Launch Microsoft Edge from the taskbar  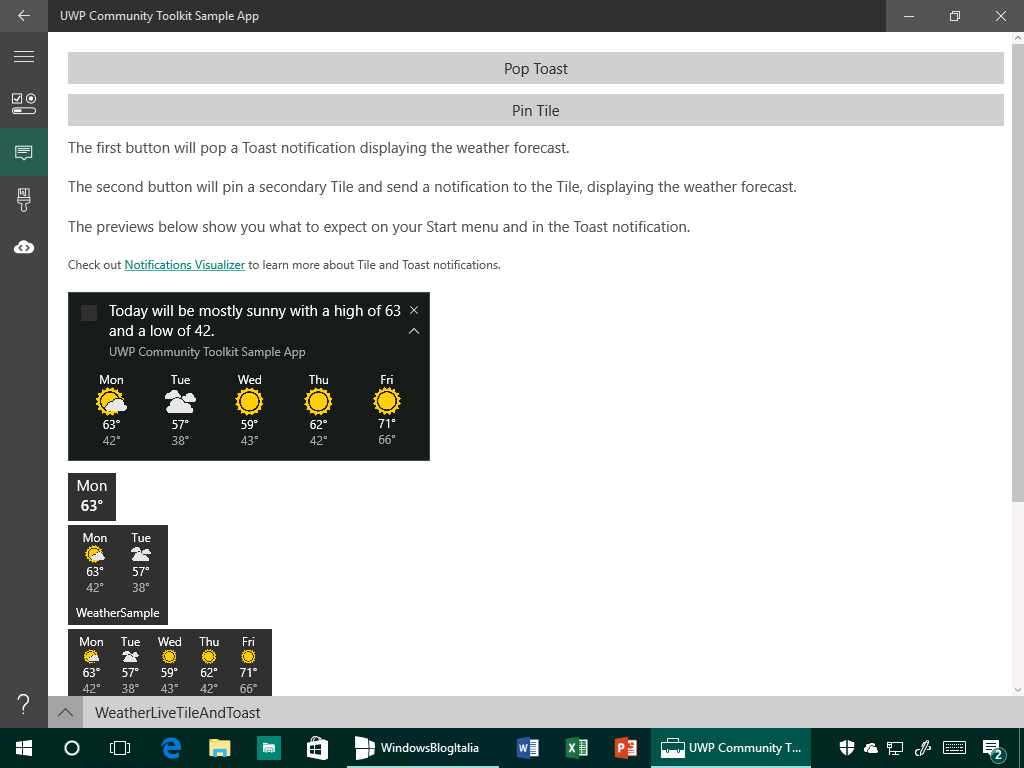coord(171,748)
